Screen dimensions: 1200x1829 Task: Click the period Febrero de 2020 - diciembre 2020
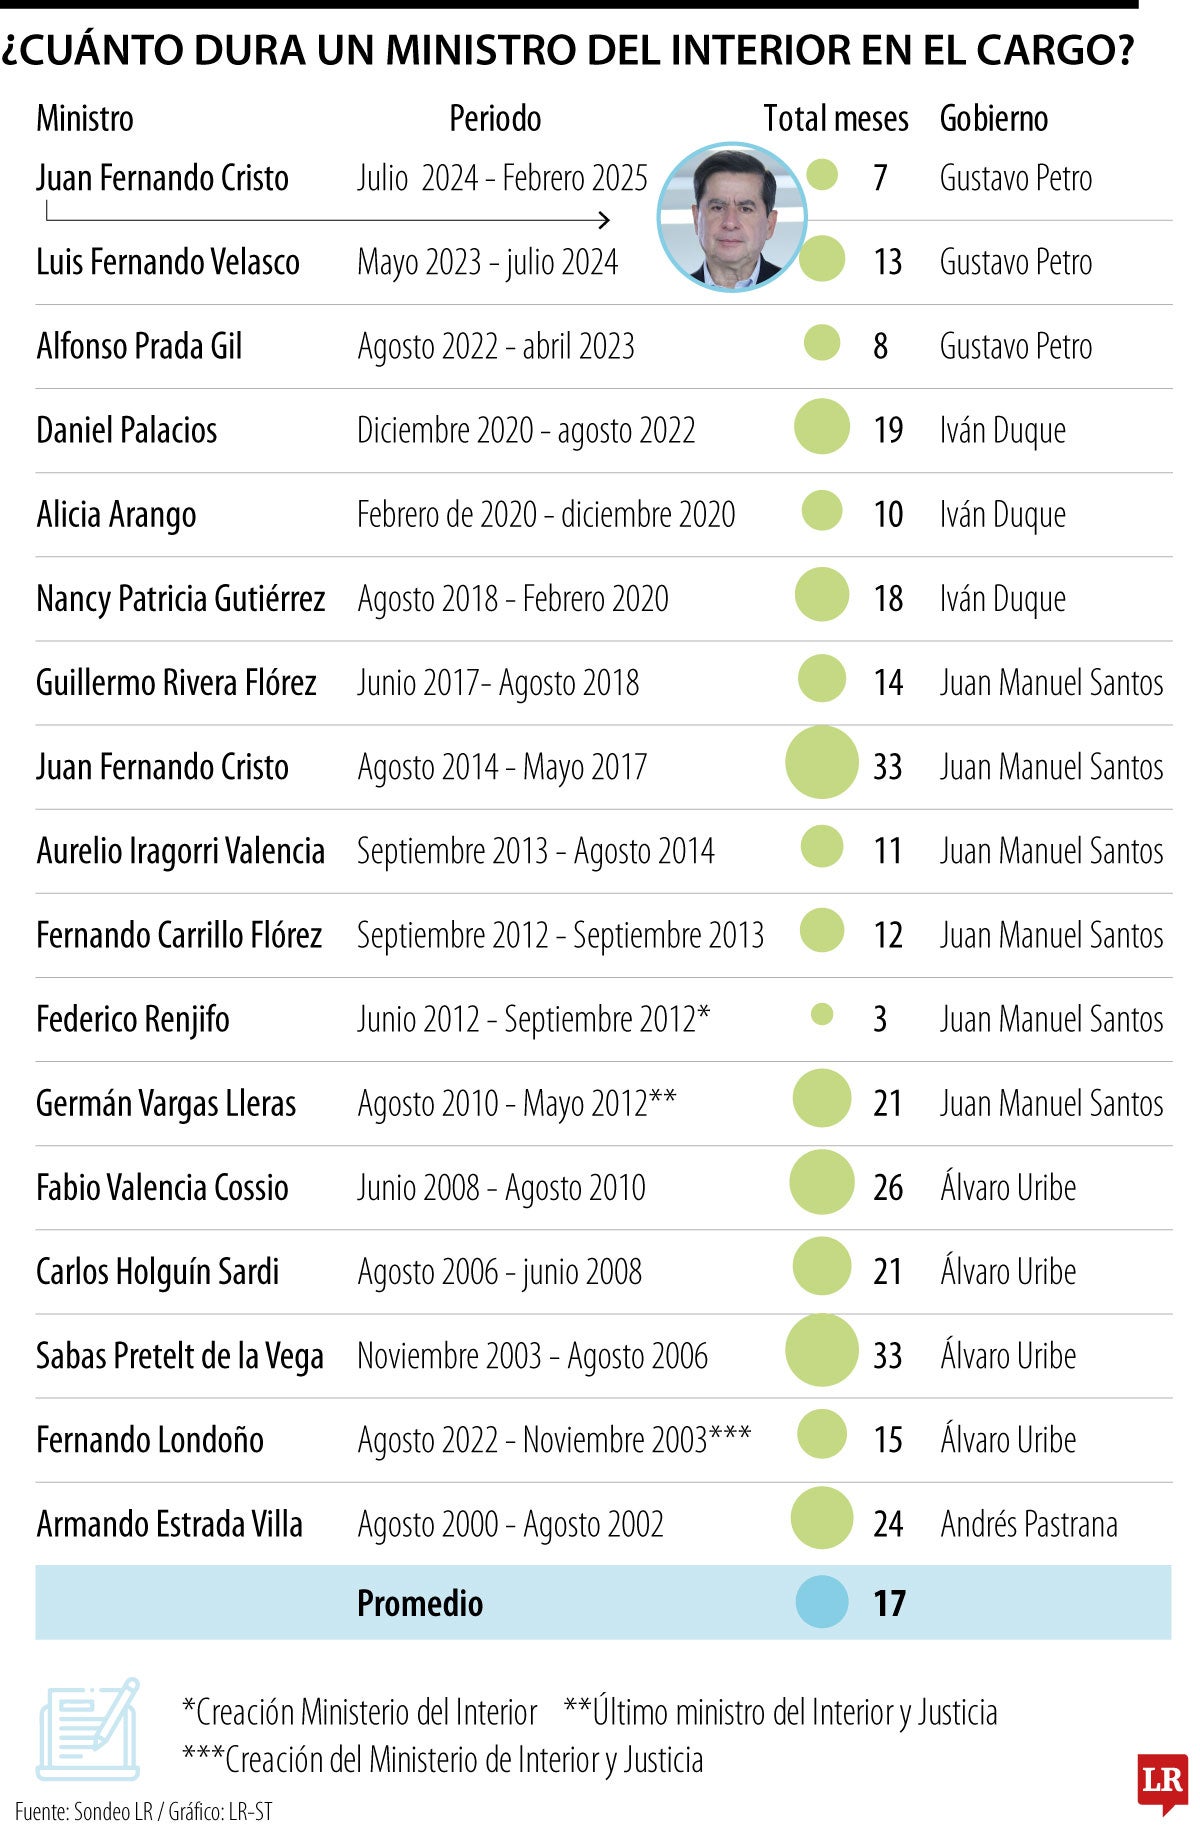(x=546, y=515)
